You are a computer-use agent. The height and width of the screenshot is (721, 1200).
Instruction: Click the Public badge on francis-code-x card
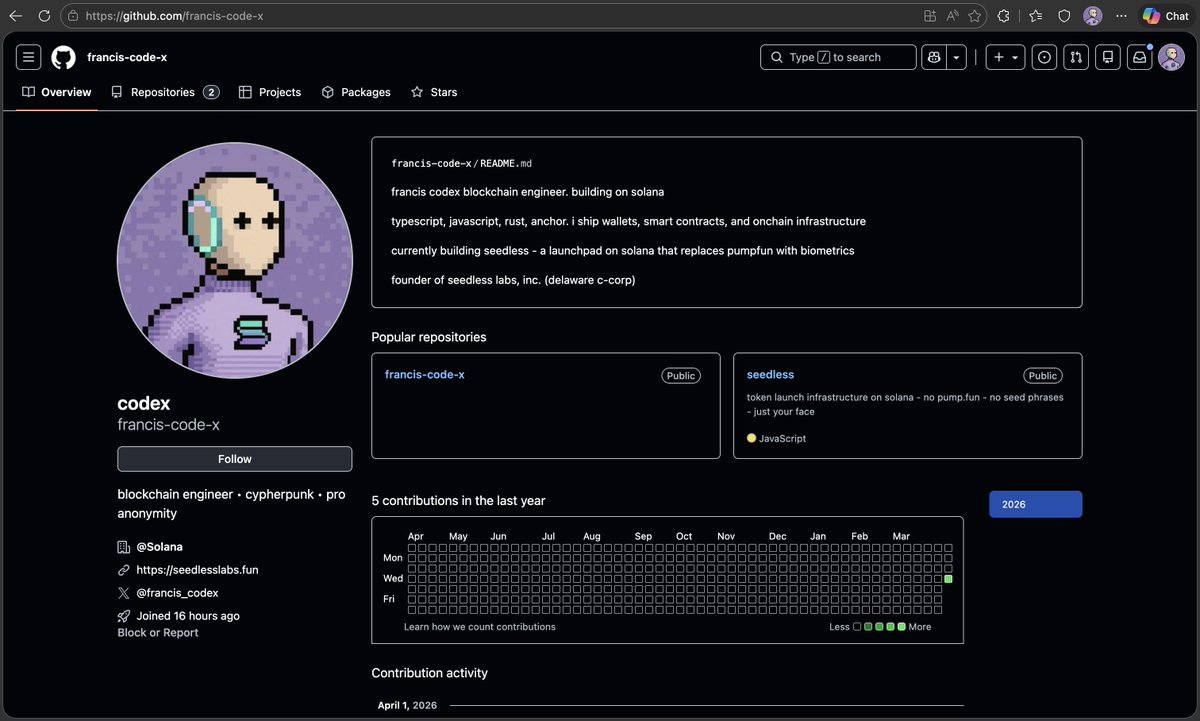[x=681, y=376]
